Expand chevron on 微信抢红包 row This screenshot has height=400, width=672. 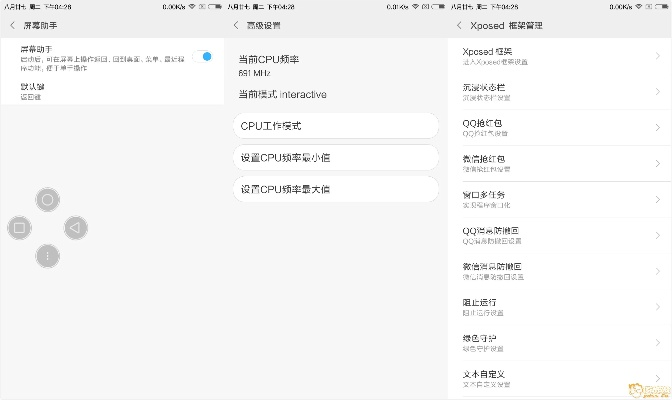657,163
